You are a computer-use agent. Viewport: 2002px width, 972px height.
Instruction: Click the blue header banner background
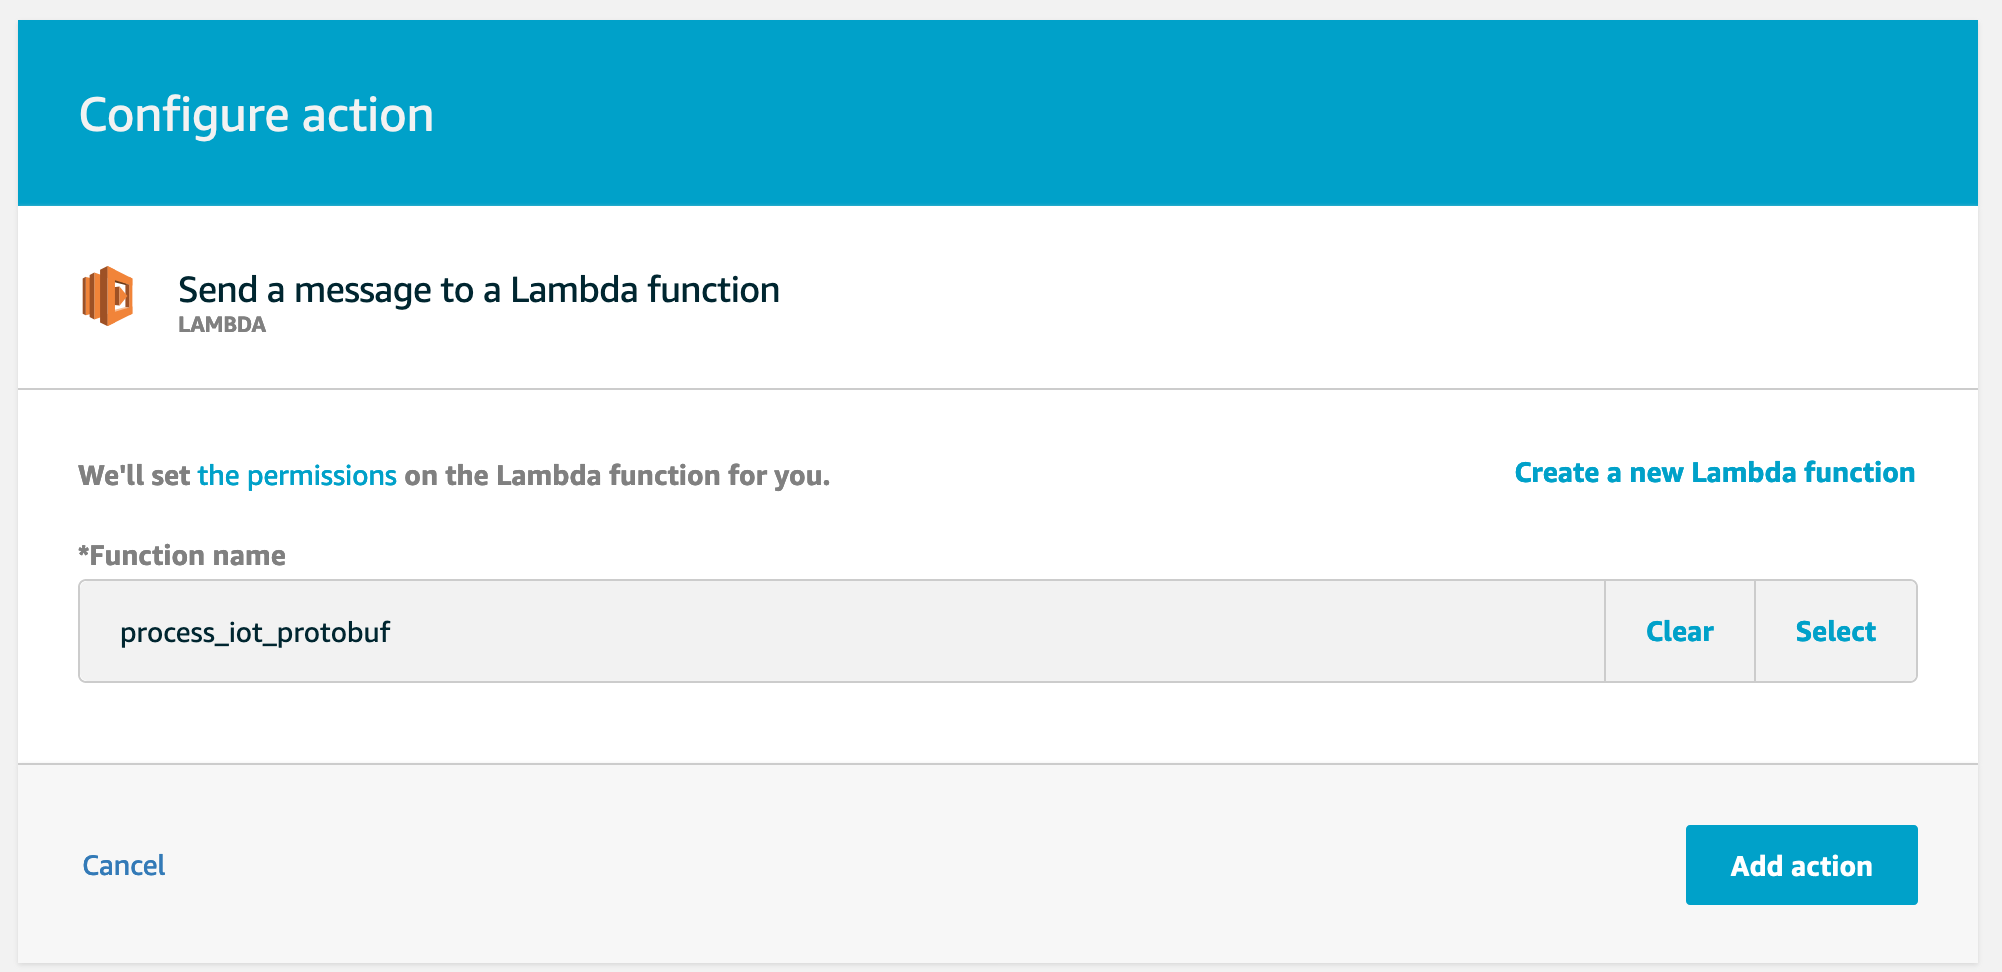(1200, 112)
